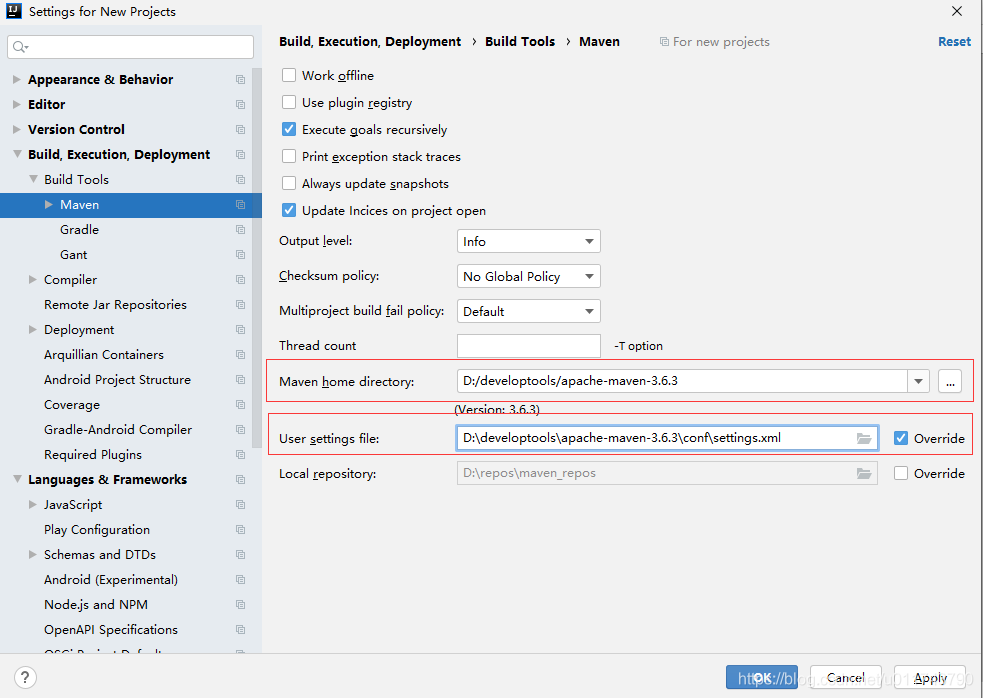983x698 pixels.
Task: Open the help question mark button
Action: coord(25,677)
